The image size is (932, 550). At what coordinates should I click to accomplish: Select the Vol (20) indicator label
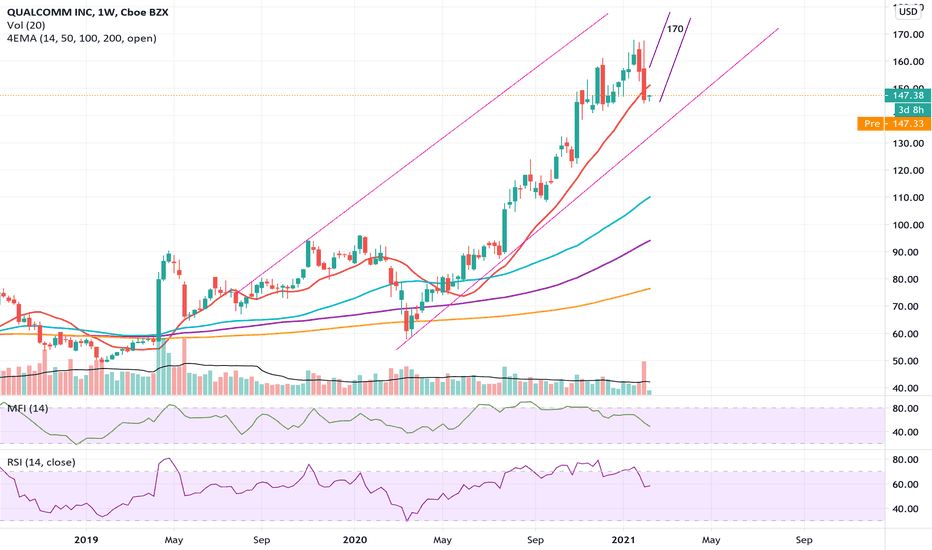[26, 25]
